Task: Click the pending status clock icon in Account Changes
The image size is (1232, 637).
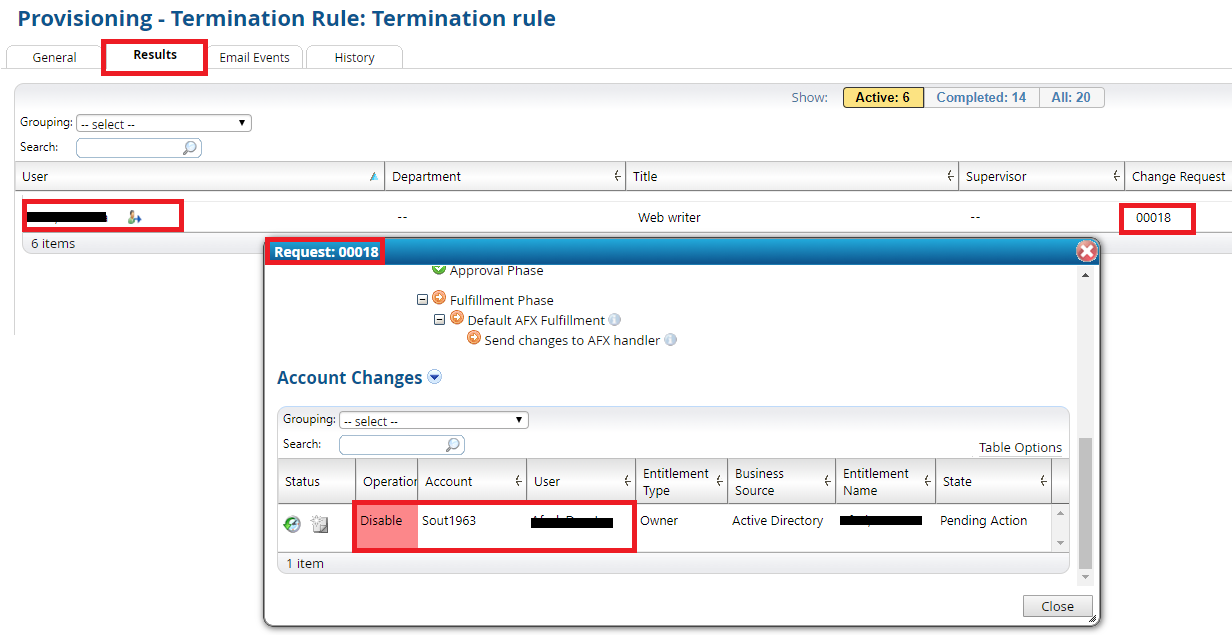Action: coord(292,523)
